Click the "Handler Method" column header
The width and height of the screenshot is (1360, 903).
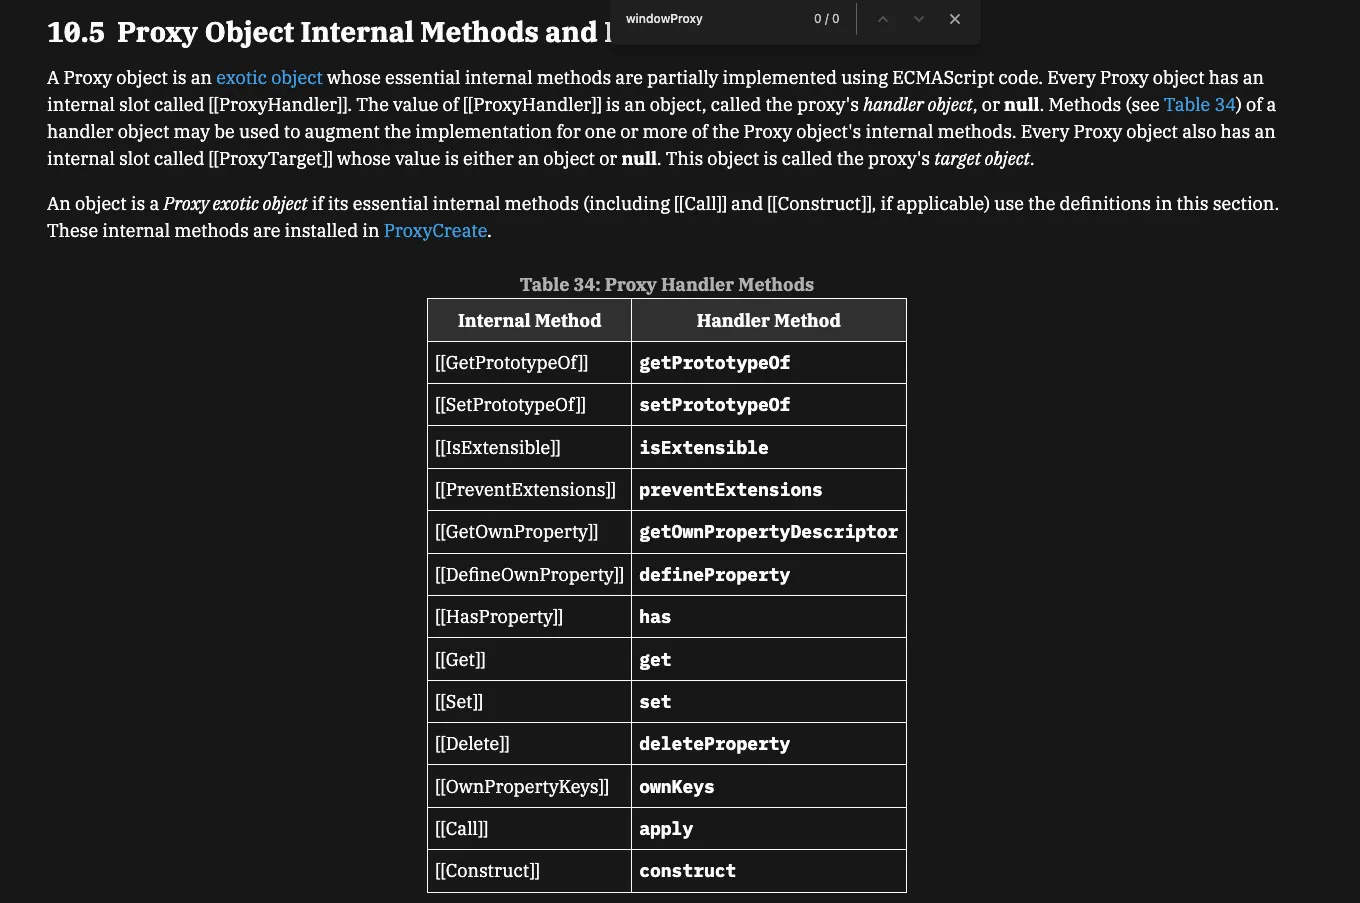[768, 321]
